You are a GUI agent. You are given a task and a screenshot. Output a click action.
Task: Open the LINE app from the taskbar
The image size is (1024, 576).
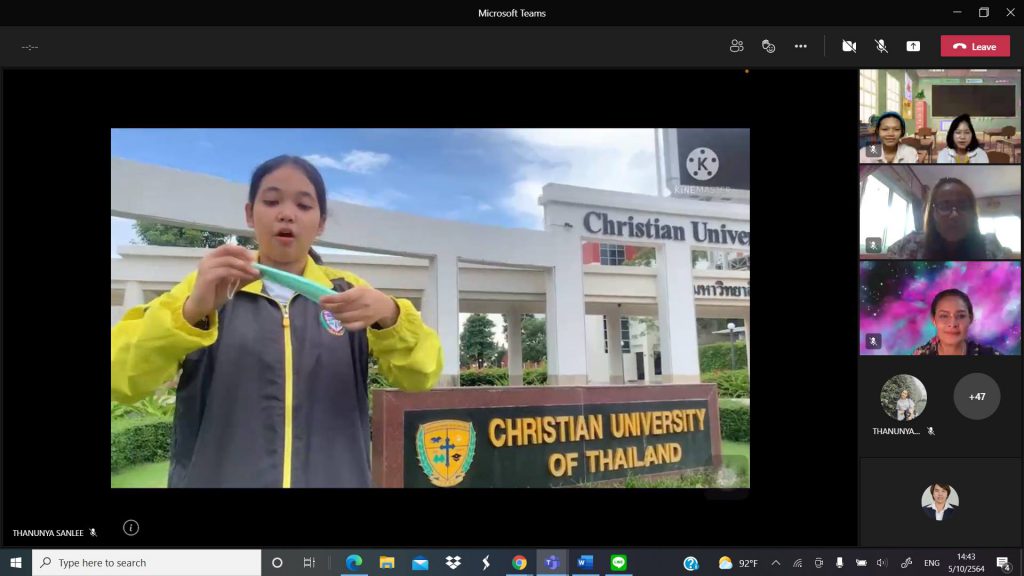(x=618, y=562)
